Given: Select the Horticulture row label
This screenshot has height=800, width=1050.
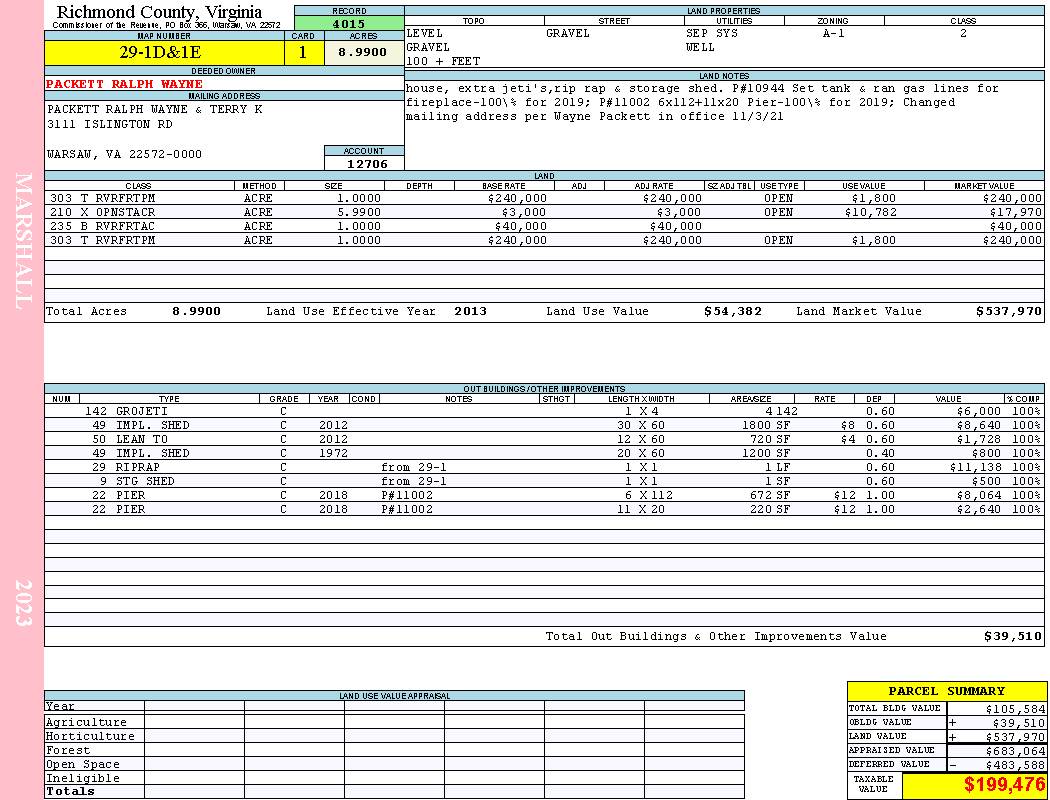Looking at the screenshot, I should tap(90, 736).
